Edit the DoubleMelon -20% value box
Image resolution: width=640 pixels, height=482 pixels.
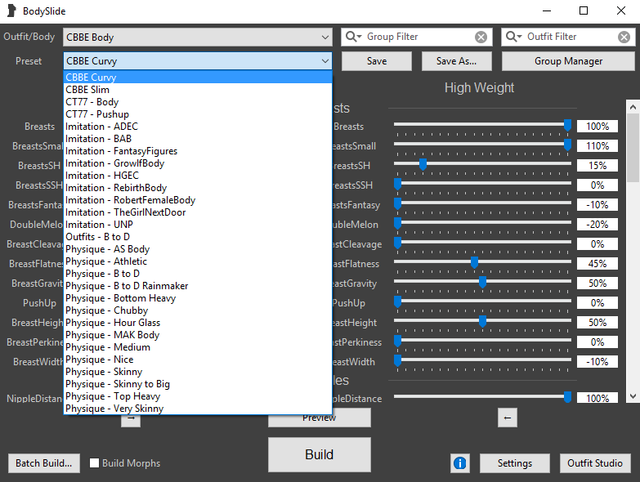(597, 224)
